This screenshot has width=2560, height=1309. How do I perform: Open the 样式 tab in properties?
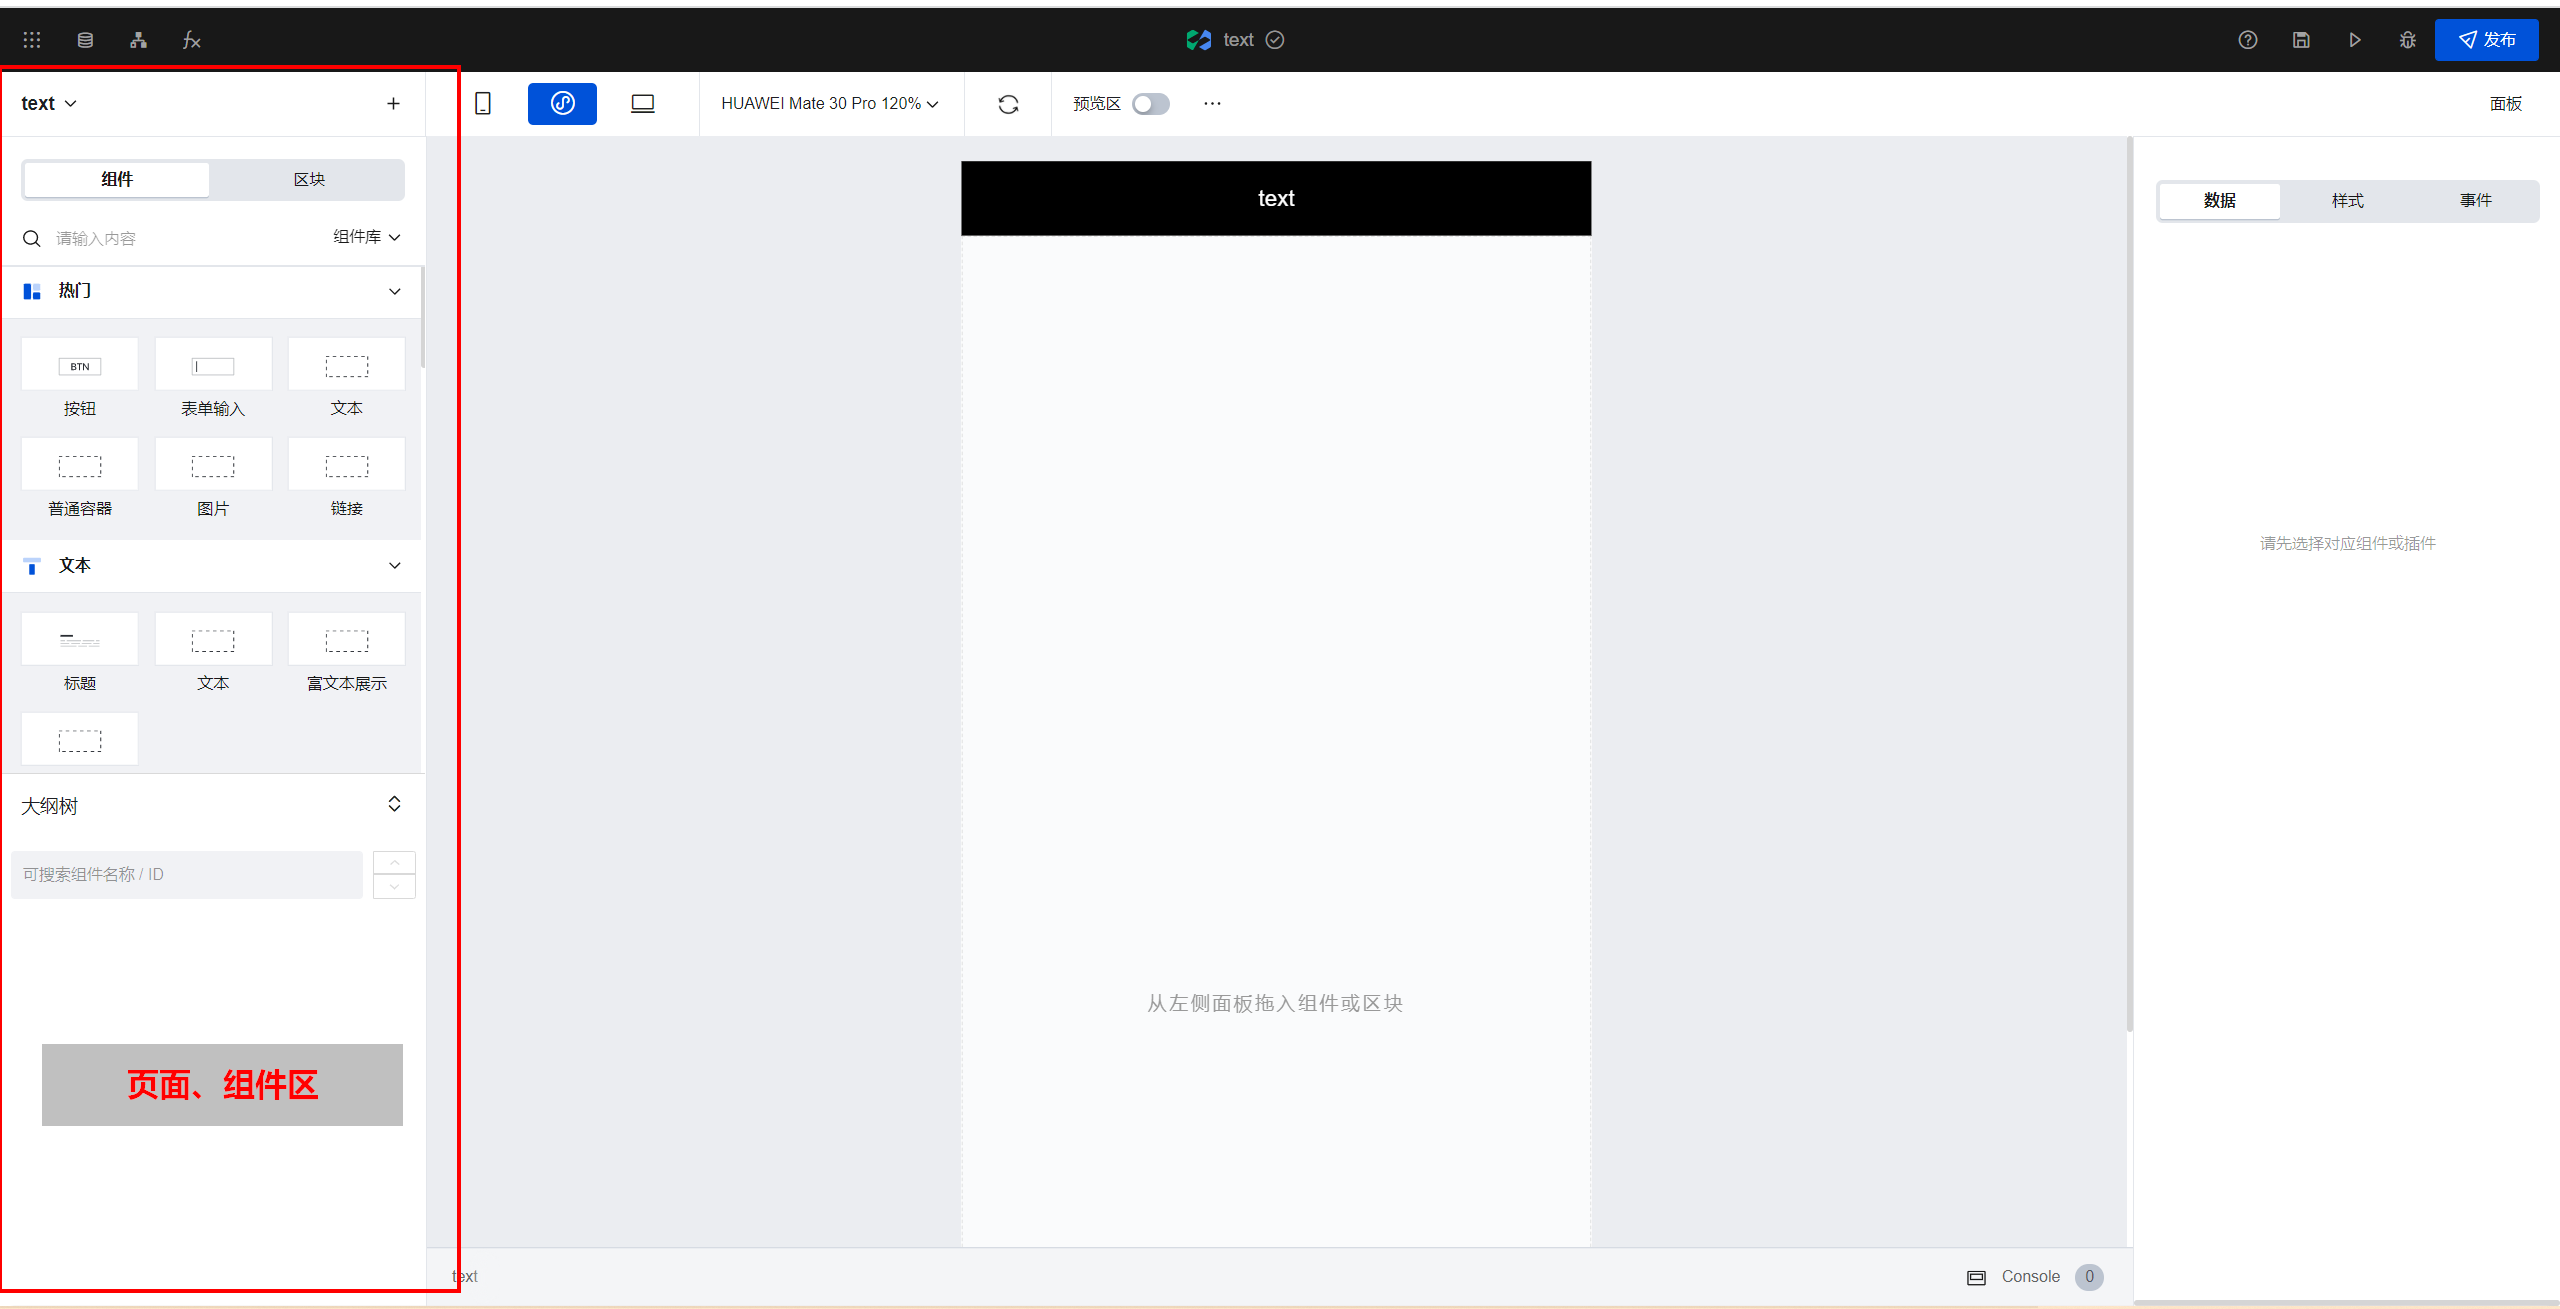point(2347,201)
